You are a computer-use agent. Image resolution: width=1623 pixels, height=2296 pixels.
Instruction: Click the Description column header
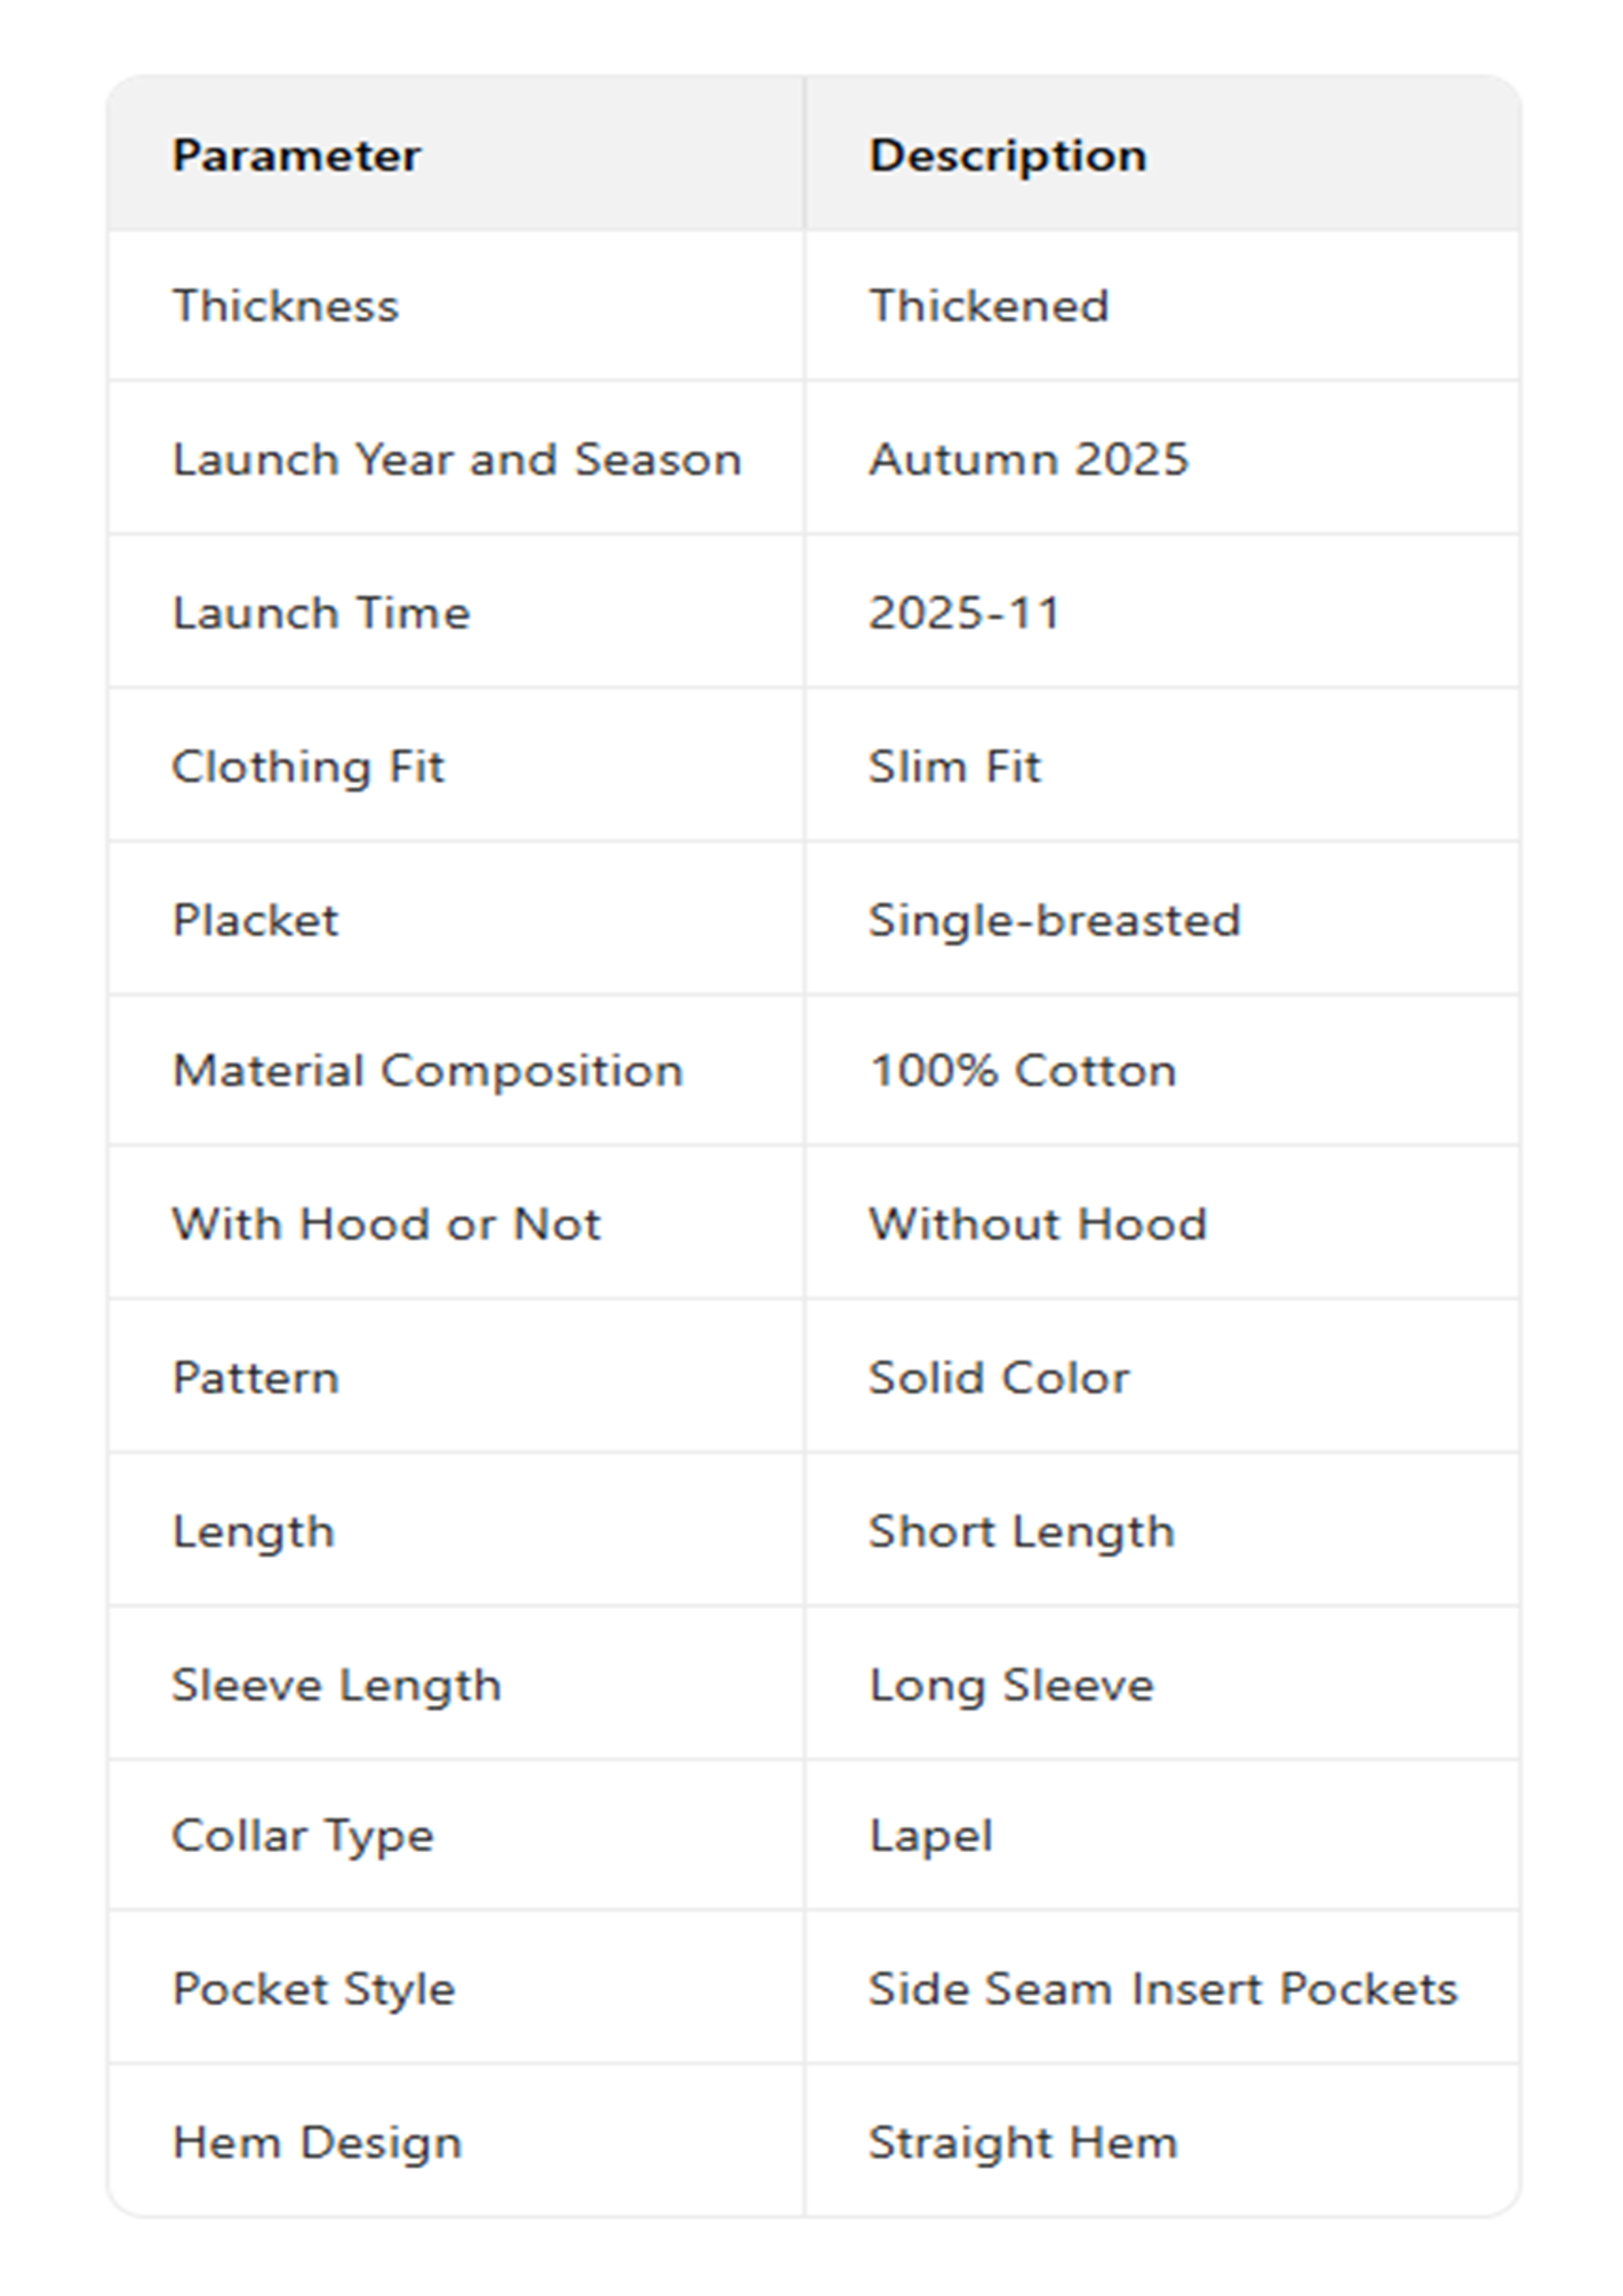pyautogui.click(x=1007, y=156)
